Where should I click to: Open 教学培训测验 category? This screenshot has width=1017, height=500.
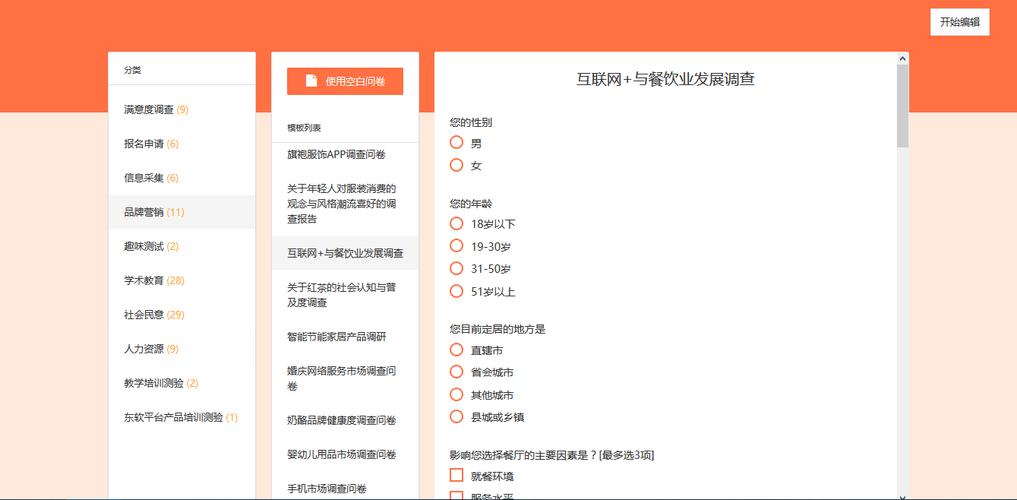(182, 383)
